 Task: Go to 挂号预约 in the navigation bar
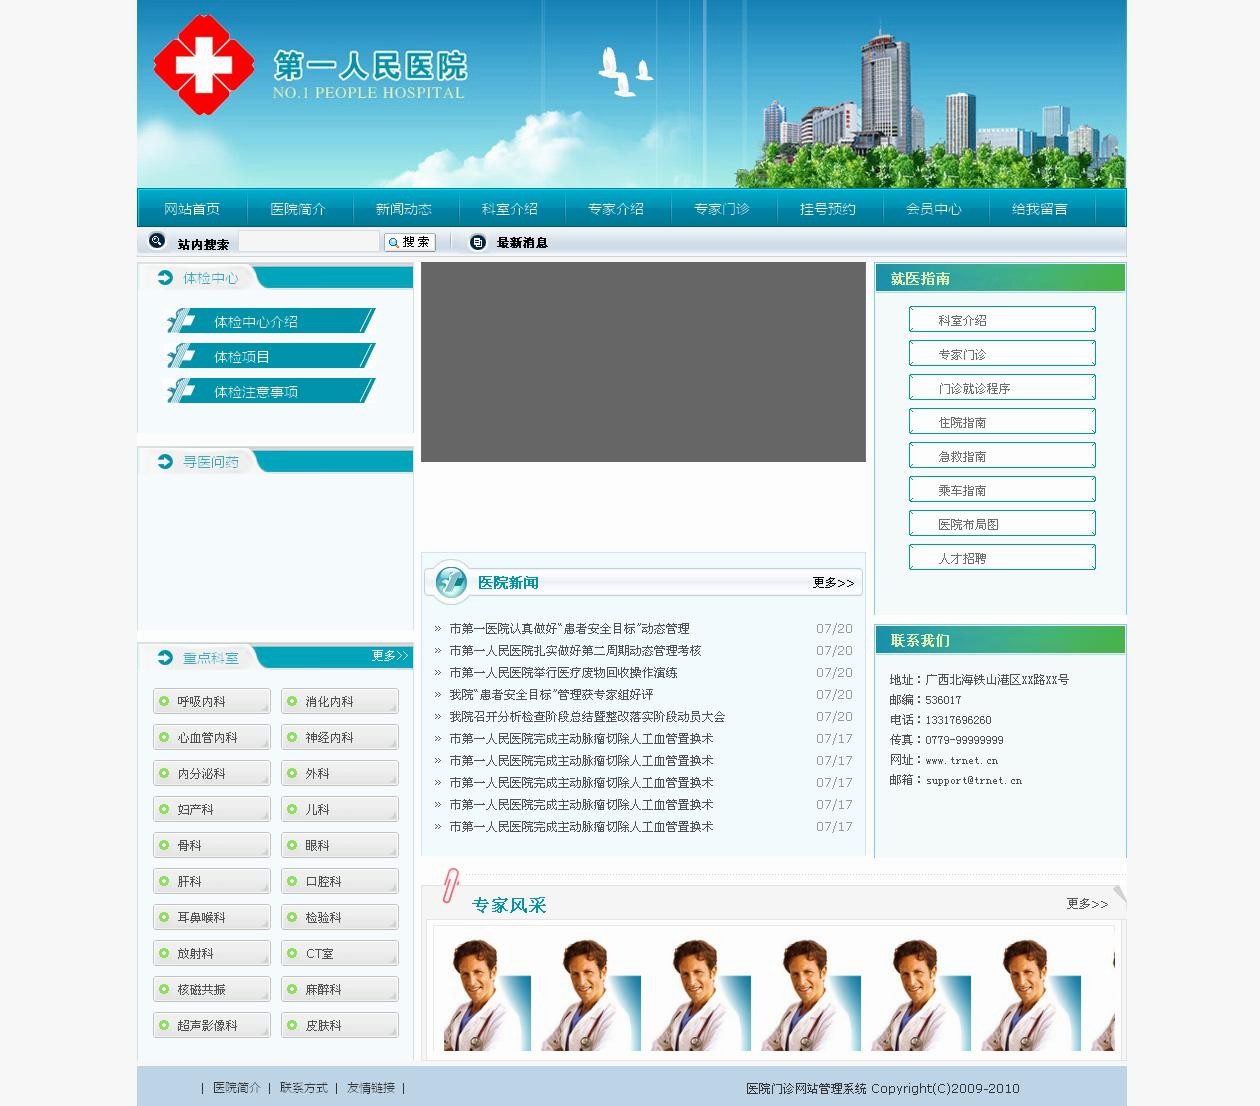(x=827, y=209)
